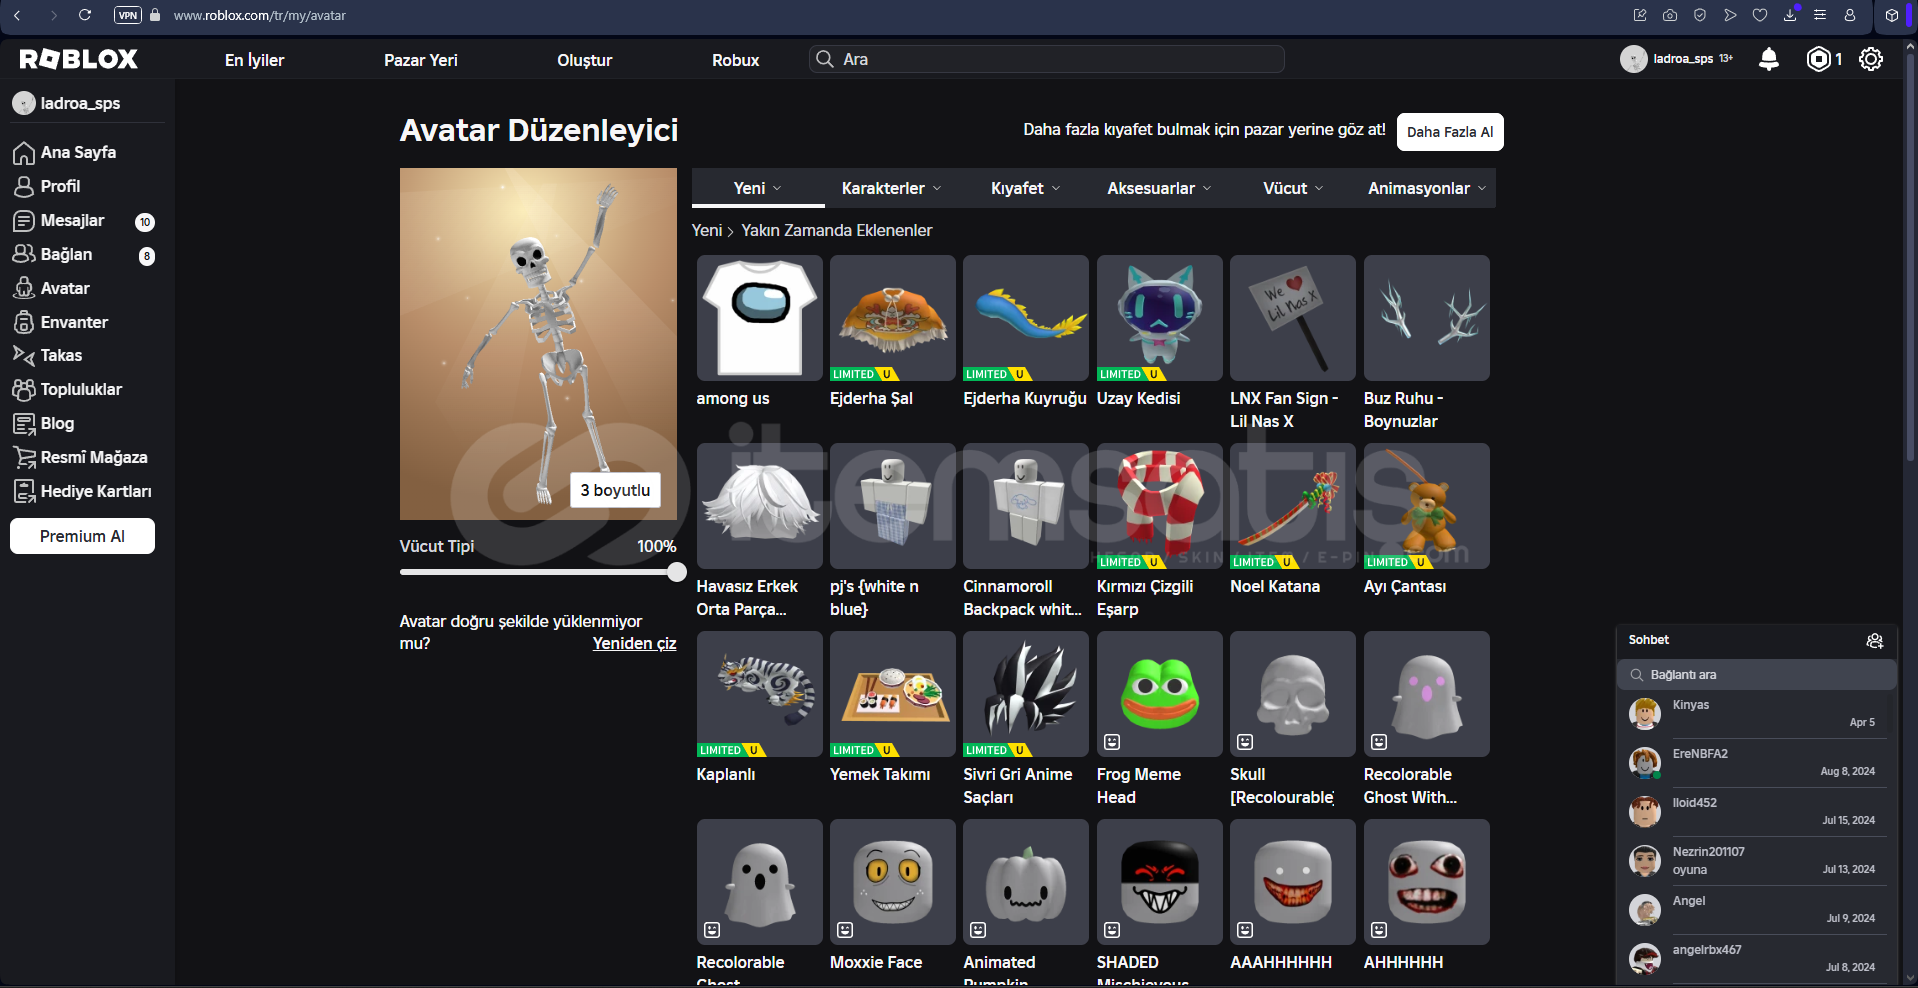Click the Ara search field
This screenshot has width=1918, height=988.
tap(1047, 59)
